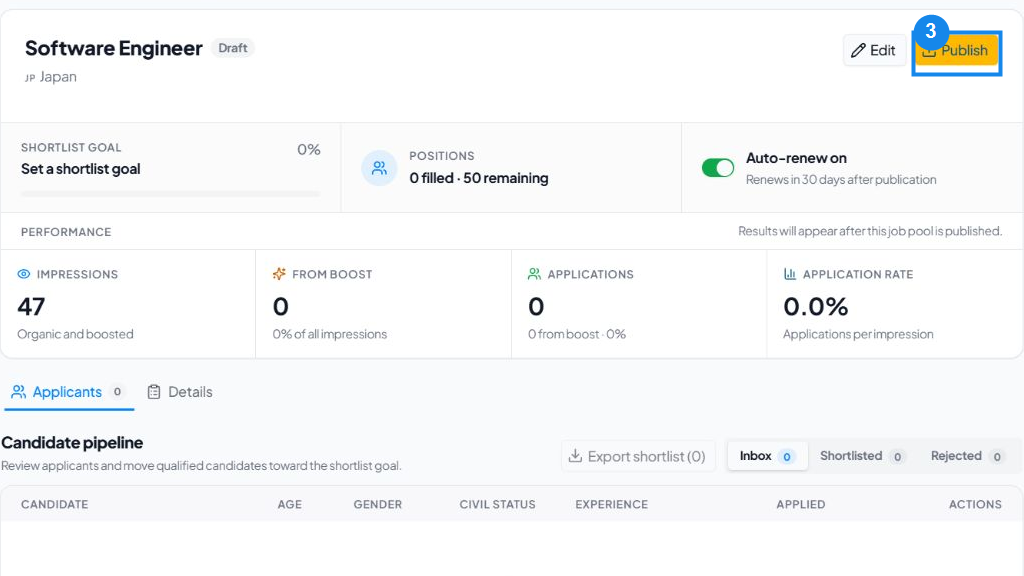This screenshot has height=576, width=1024.
Task: Click the Impressions eye icon
Action: pos(24,274)
